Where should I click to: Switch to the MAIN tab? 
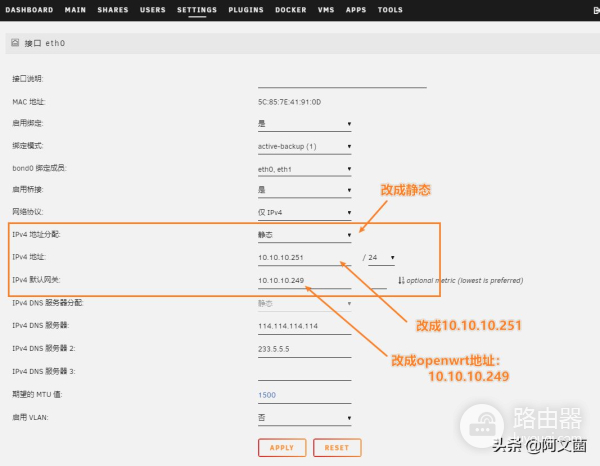(x=75, y=10)
